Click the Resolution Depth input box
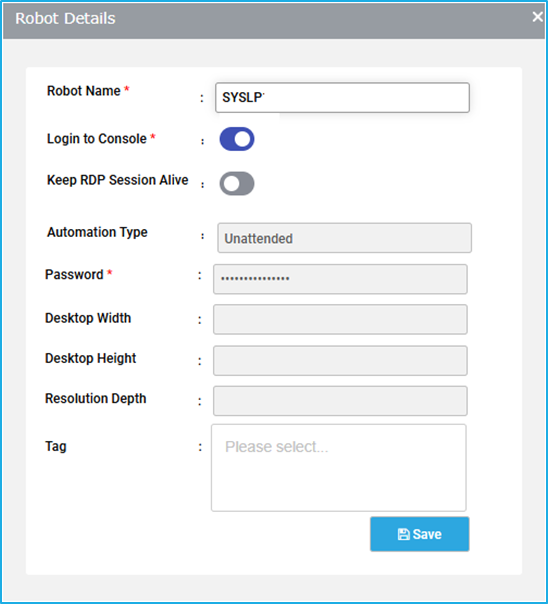The width and height of the screenshot is (548, 604). pos(340,401)
